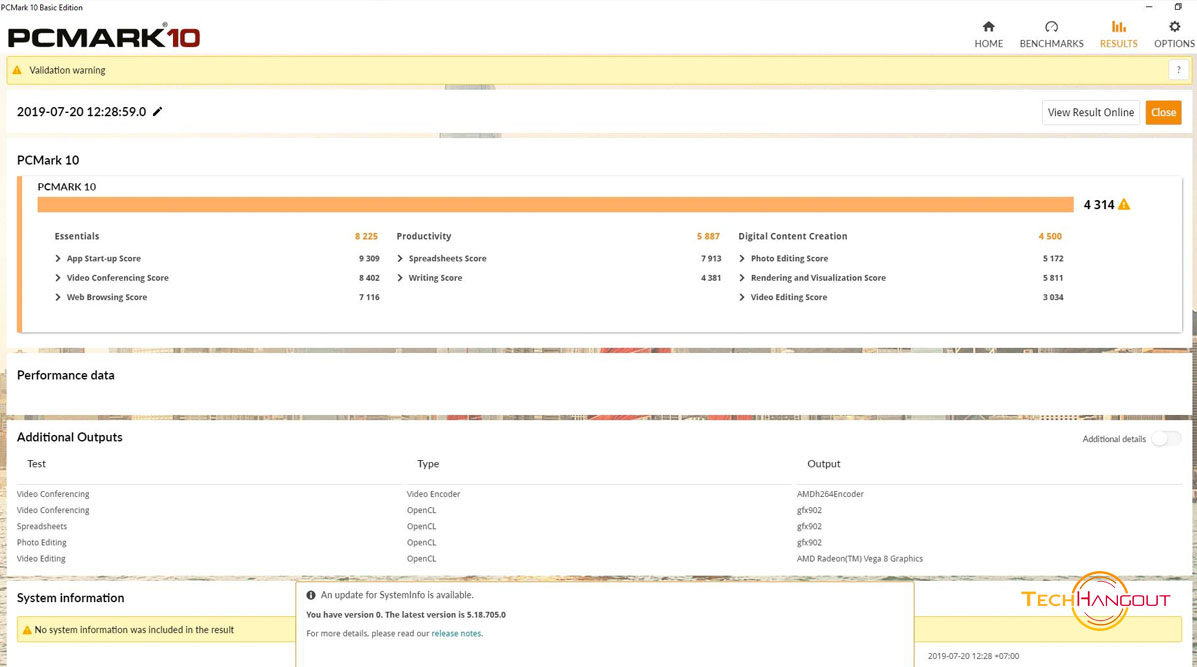Click the Essentials heading
The height and width of the screenshot is (667, 1197).
[77, 237]
